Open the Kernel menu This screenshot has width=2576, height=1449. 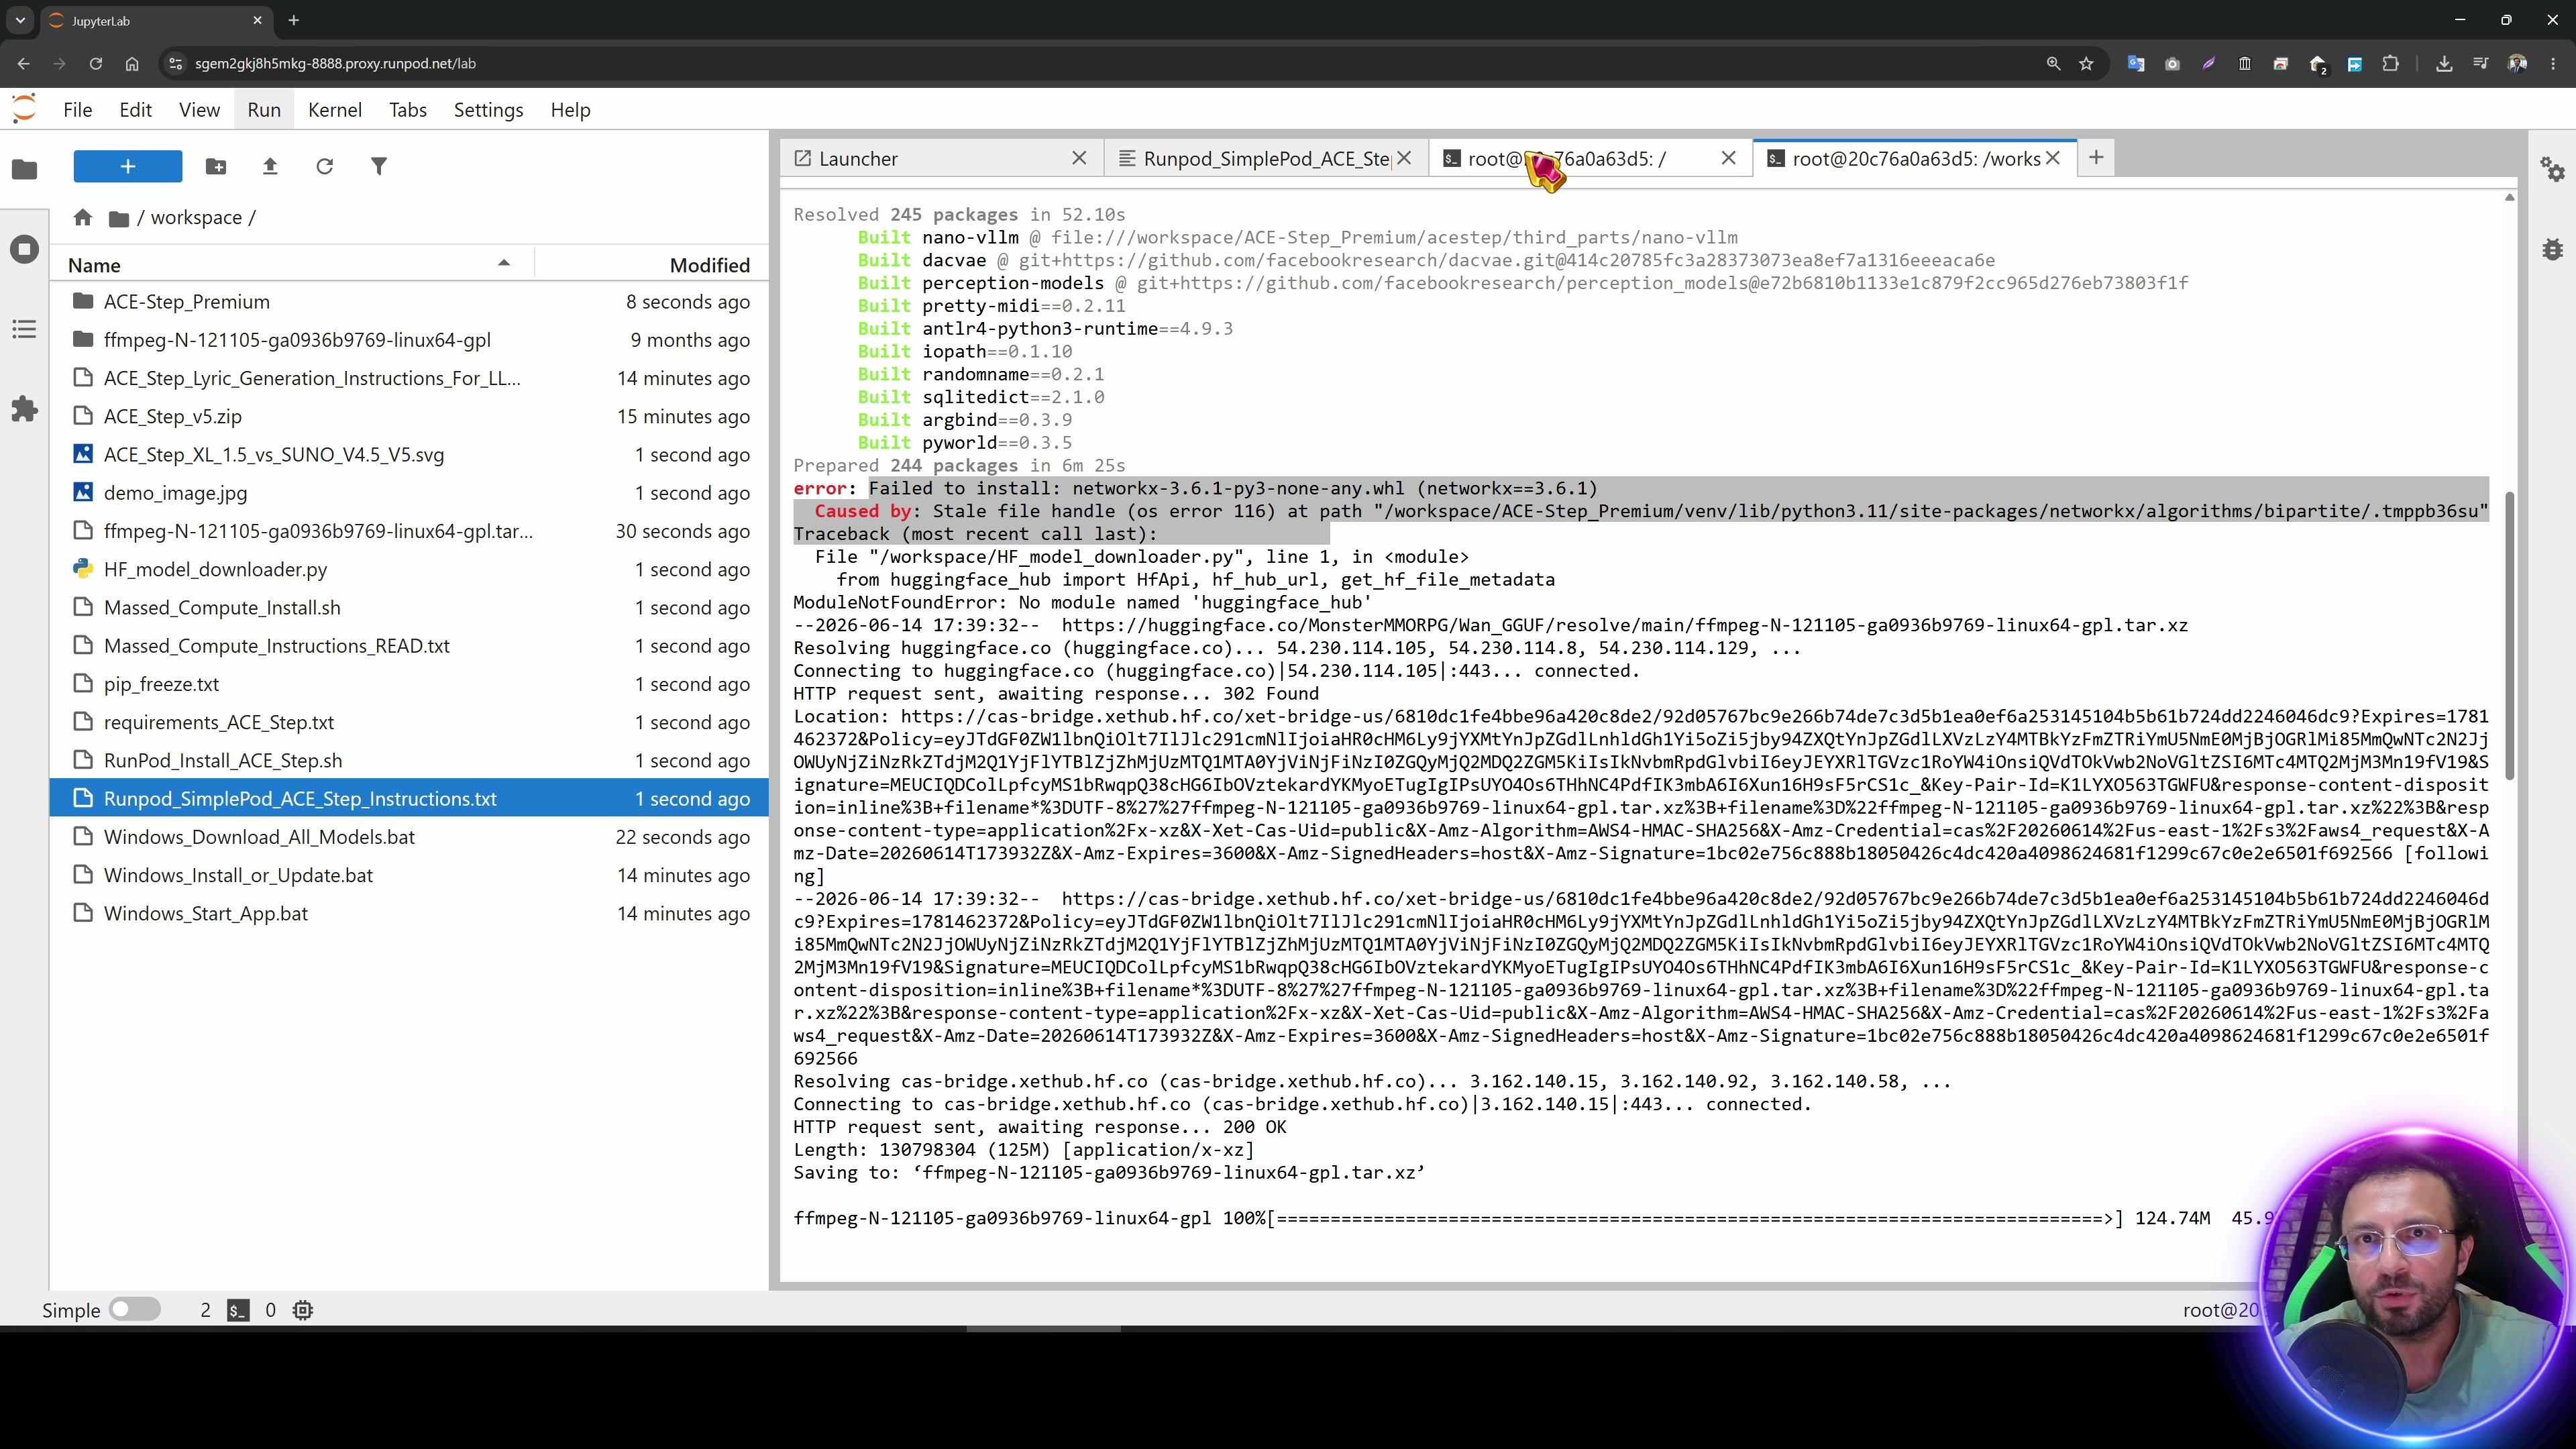335,110
